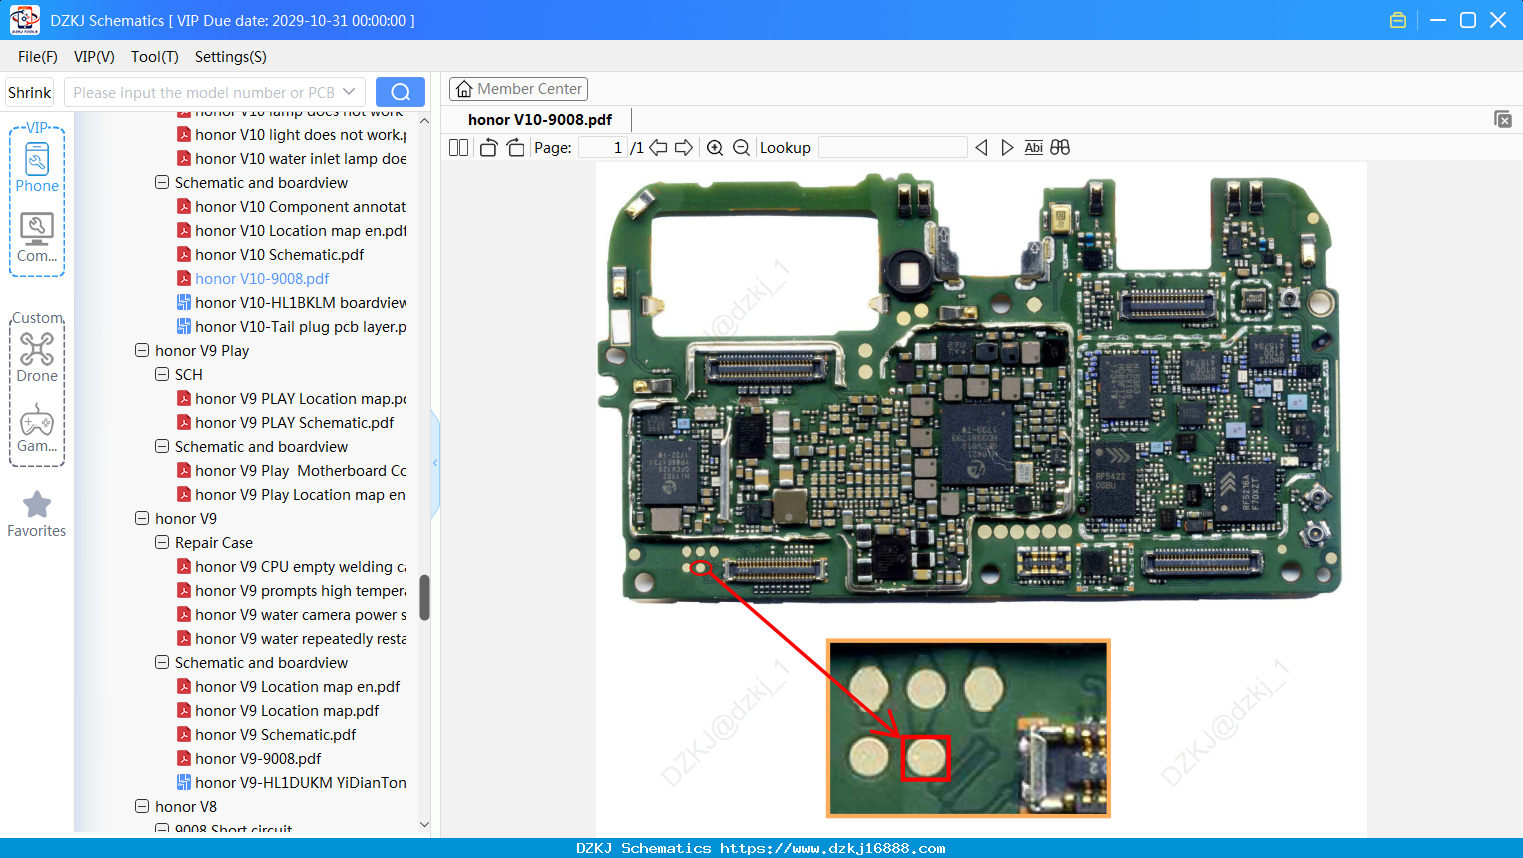Collapse the tree panel with splitter handle
Image resolution: width=1523 pixels, height=858 pixels.
point(435,463)
